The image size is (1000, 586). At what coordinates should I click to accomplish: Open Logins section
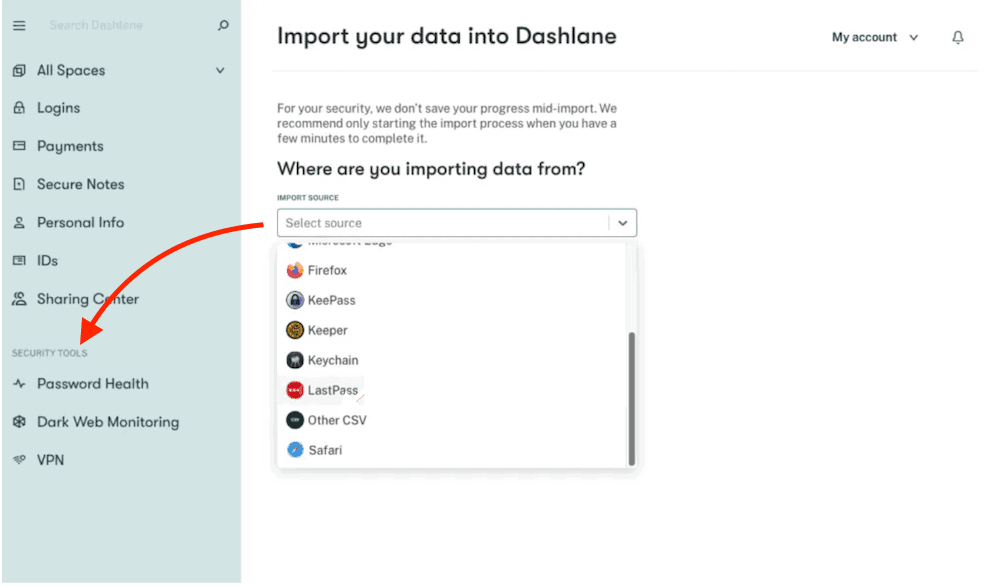[58, 108]
